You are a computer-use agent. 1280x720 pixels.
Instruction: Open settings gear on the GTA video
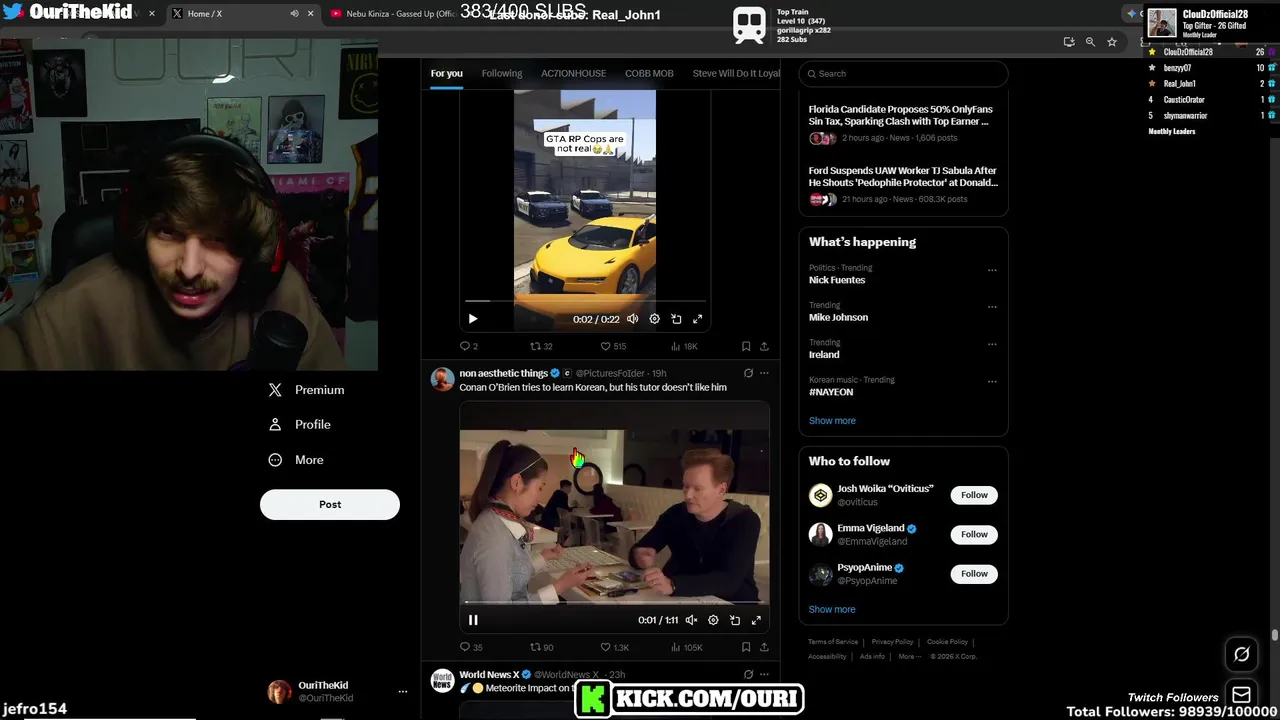(x=654, y=319)
